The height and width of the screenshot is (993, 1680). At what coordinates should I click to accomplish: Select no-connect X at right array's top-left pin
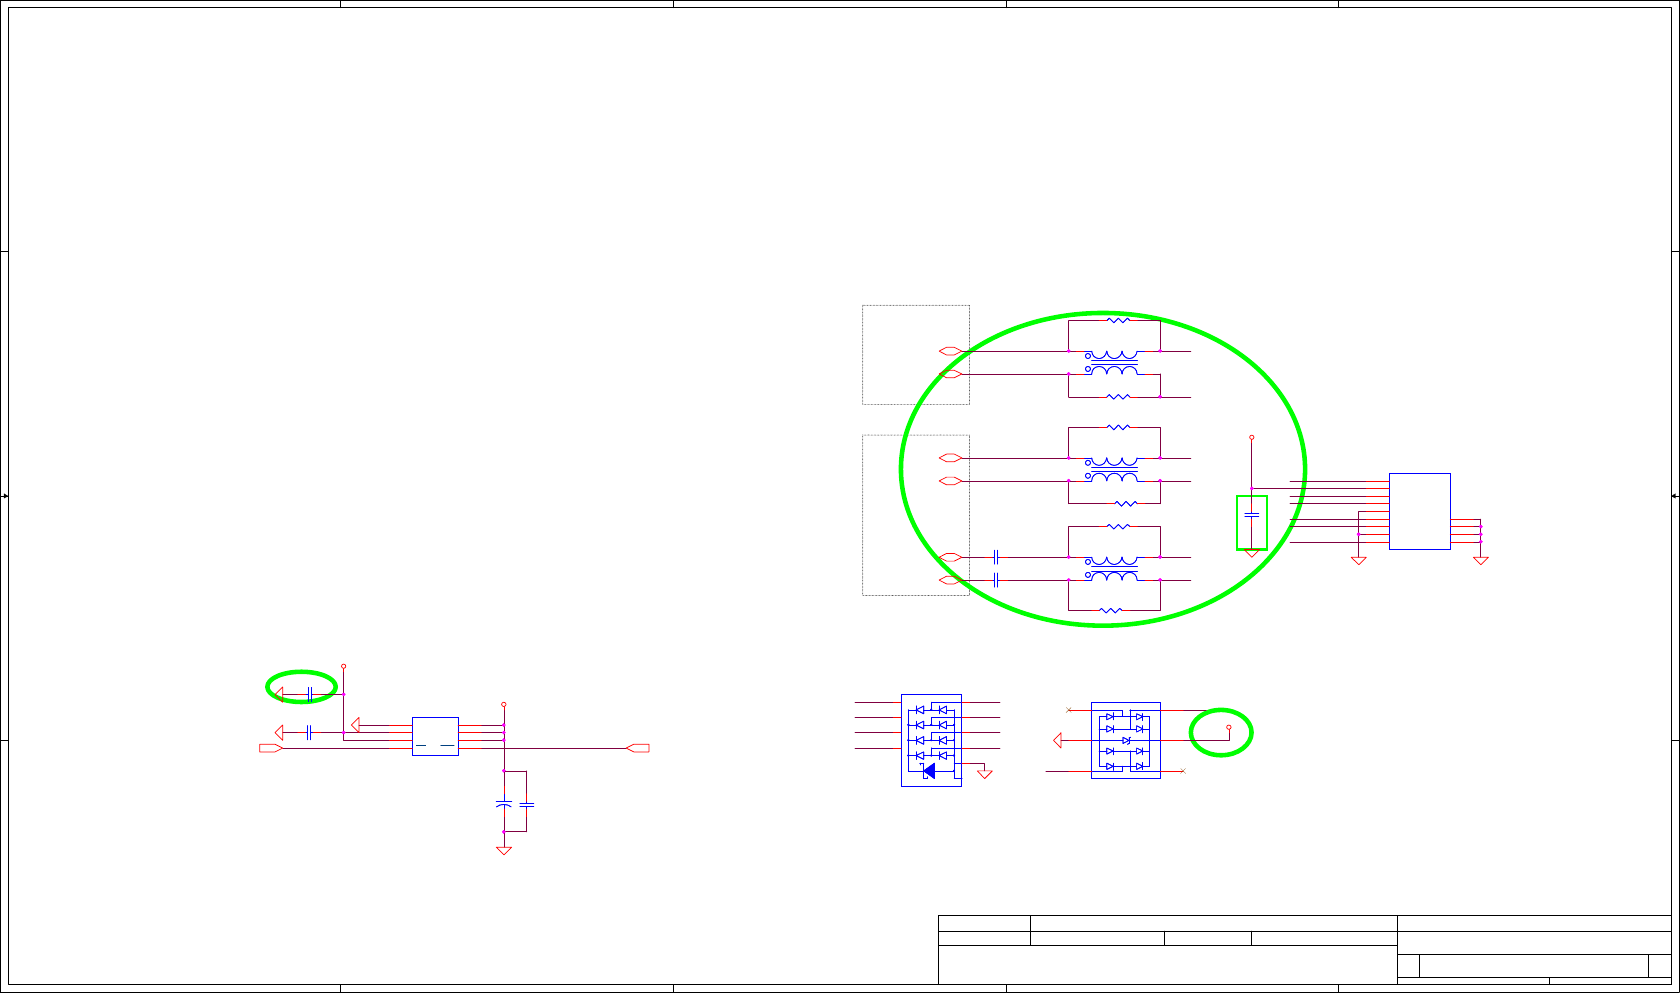[1069, 710]
